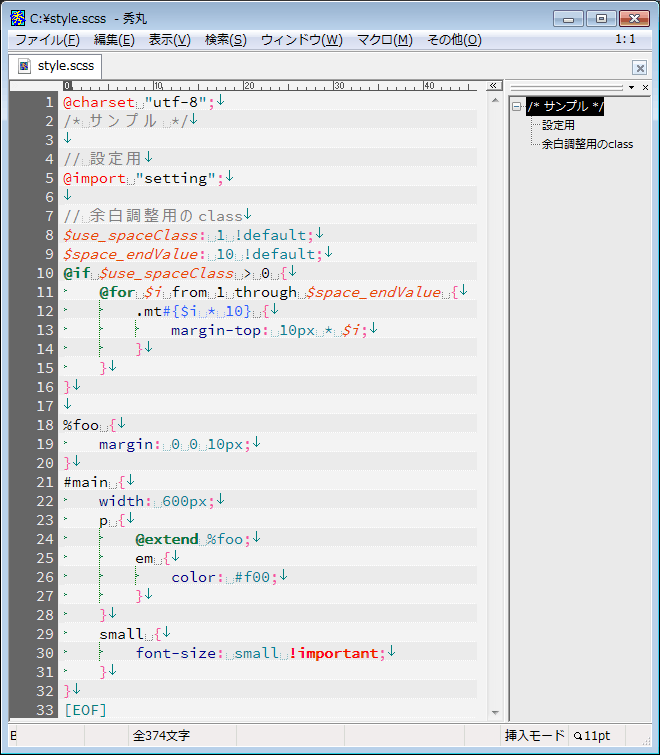Click the Hidemaru app icon in title bar
Screen dimensions: 660x755
[x=17, y=18]
